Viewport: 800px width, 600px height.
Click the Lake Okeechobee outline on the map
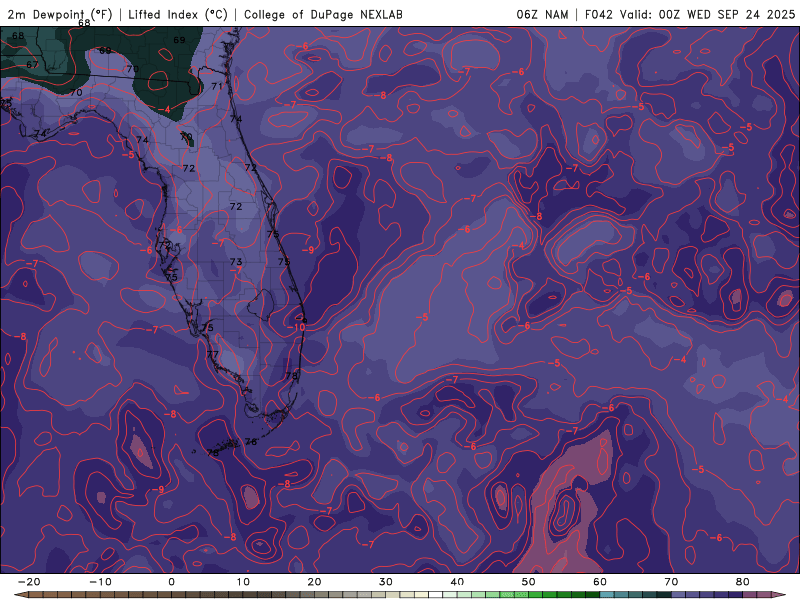point(262,305)
